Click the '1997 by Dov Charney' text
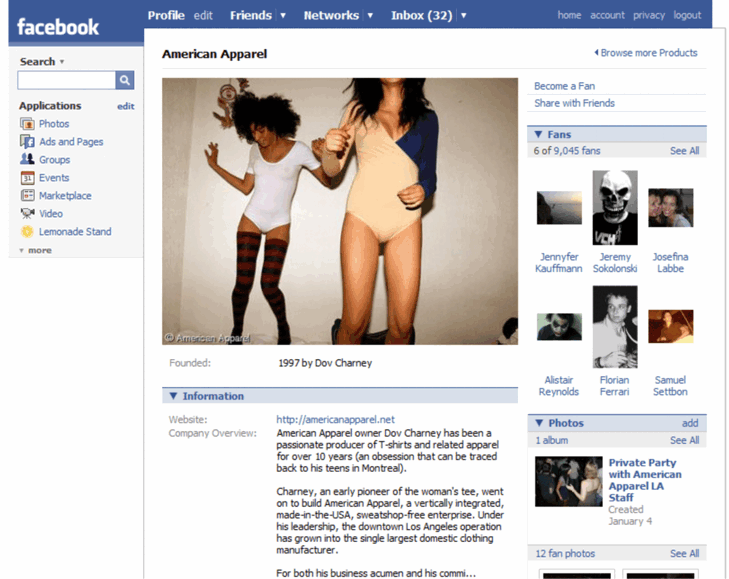729x579 pixels. (325, 363)
